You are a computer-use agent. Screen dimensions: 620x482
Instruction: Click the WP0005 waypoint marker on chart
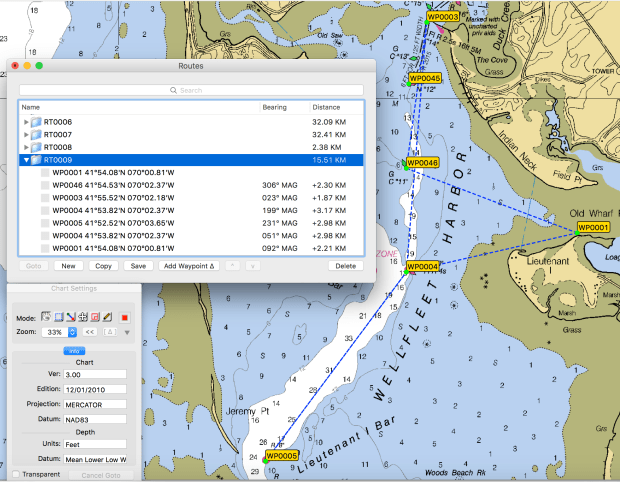click(x=283, y=455)
